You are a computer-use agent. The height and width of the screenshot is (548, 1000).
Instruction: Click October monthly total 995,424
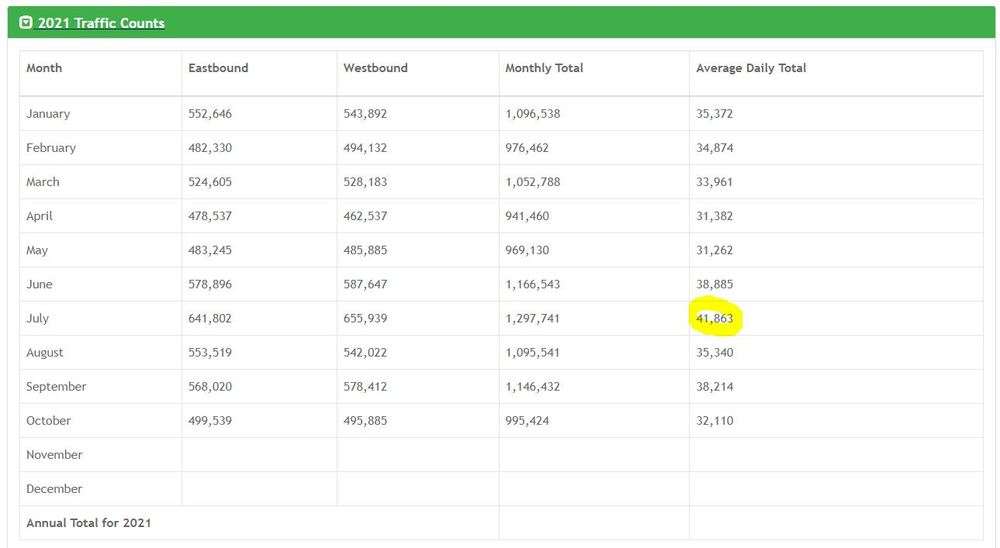point(527,420)
